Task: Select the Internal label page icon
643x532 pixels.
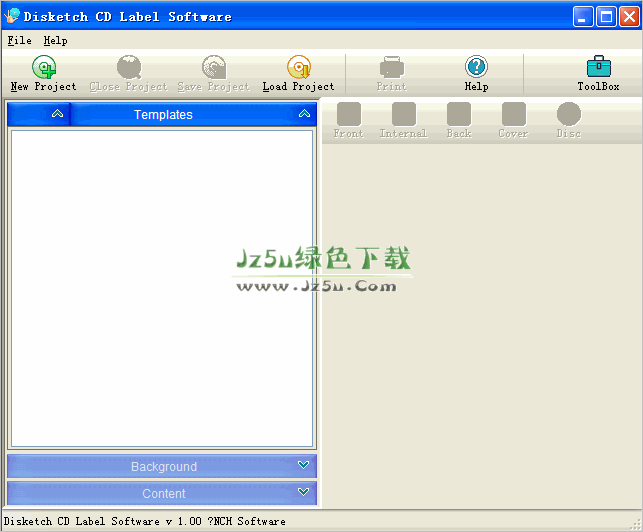Action: tap(404, 114)
